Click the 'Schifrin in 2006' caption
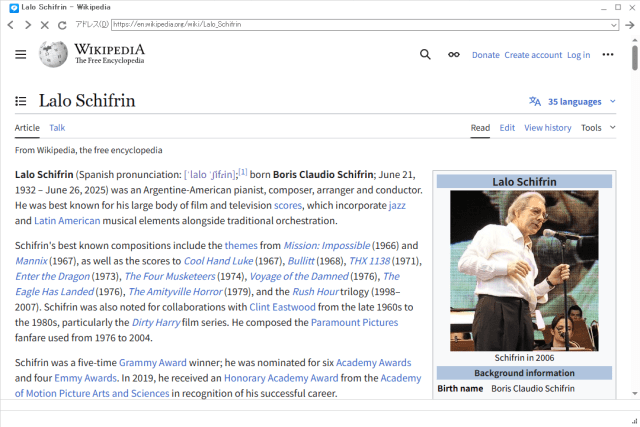 (524, 358)
